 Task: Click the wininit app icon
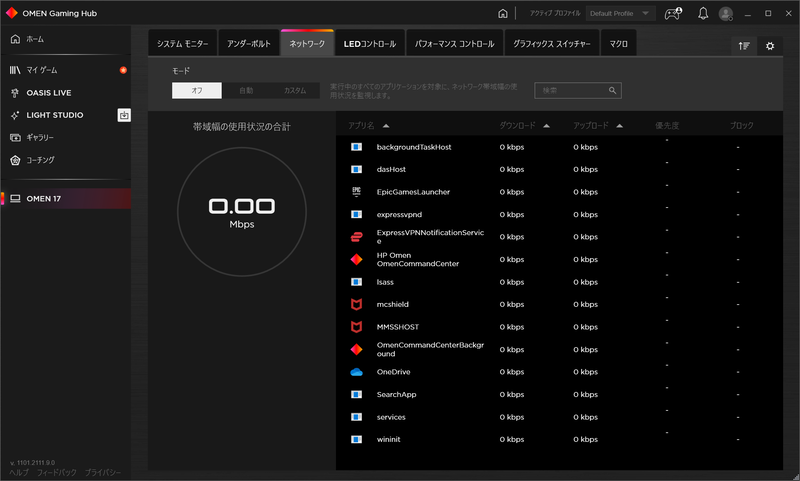(x=357, y=439)
